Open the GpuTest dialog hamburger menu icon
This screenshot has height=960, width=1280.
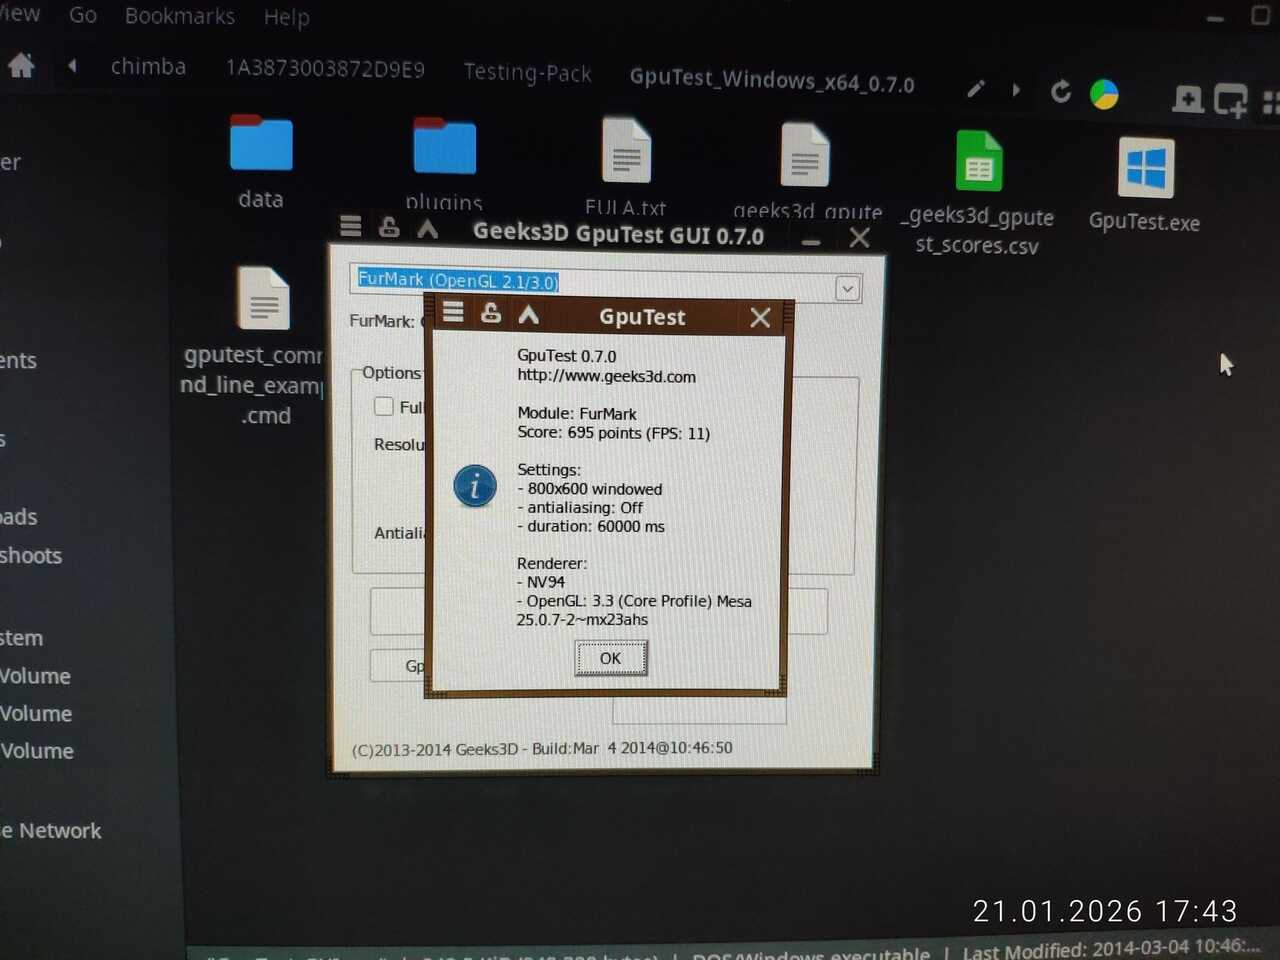click(453, 312)
